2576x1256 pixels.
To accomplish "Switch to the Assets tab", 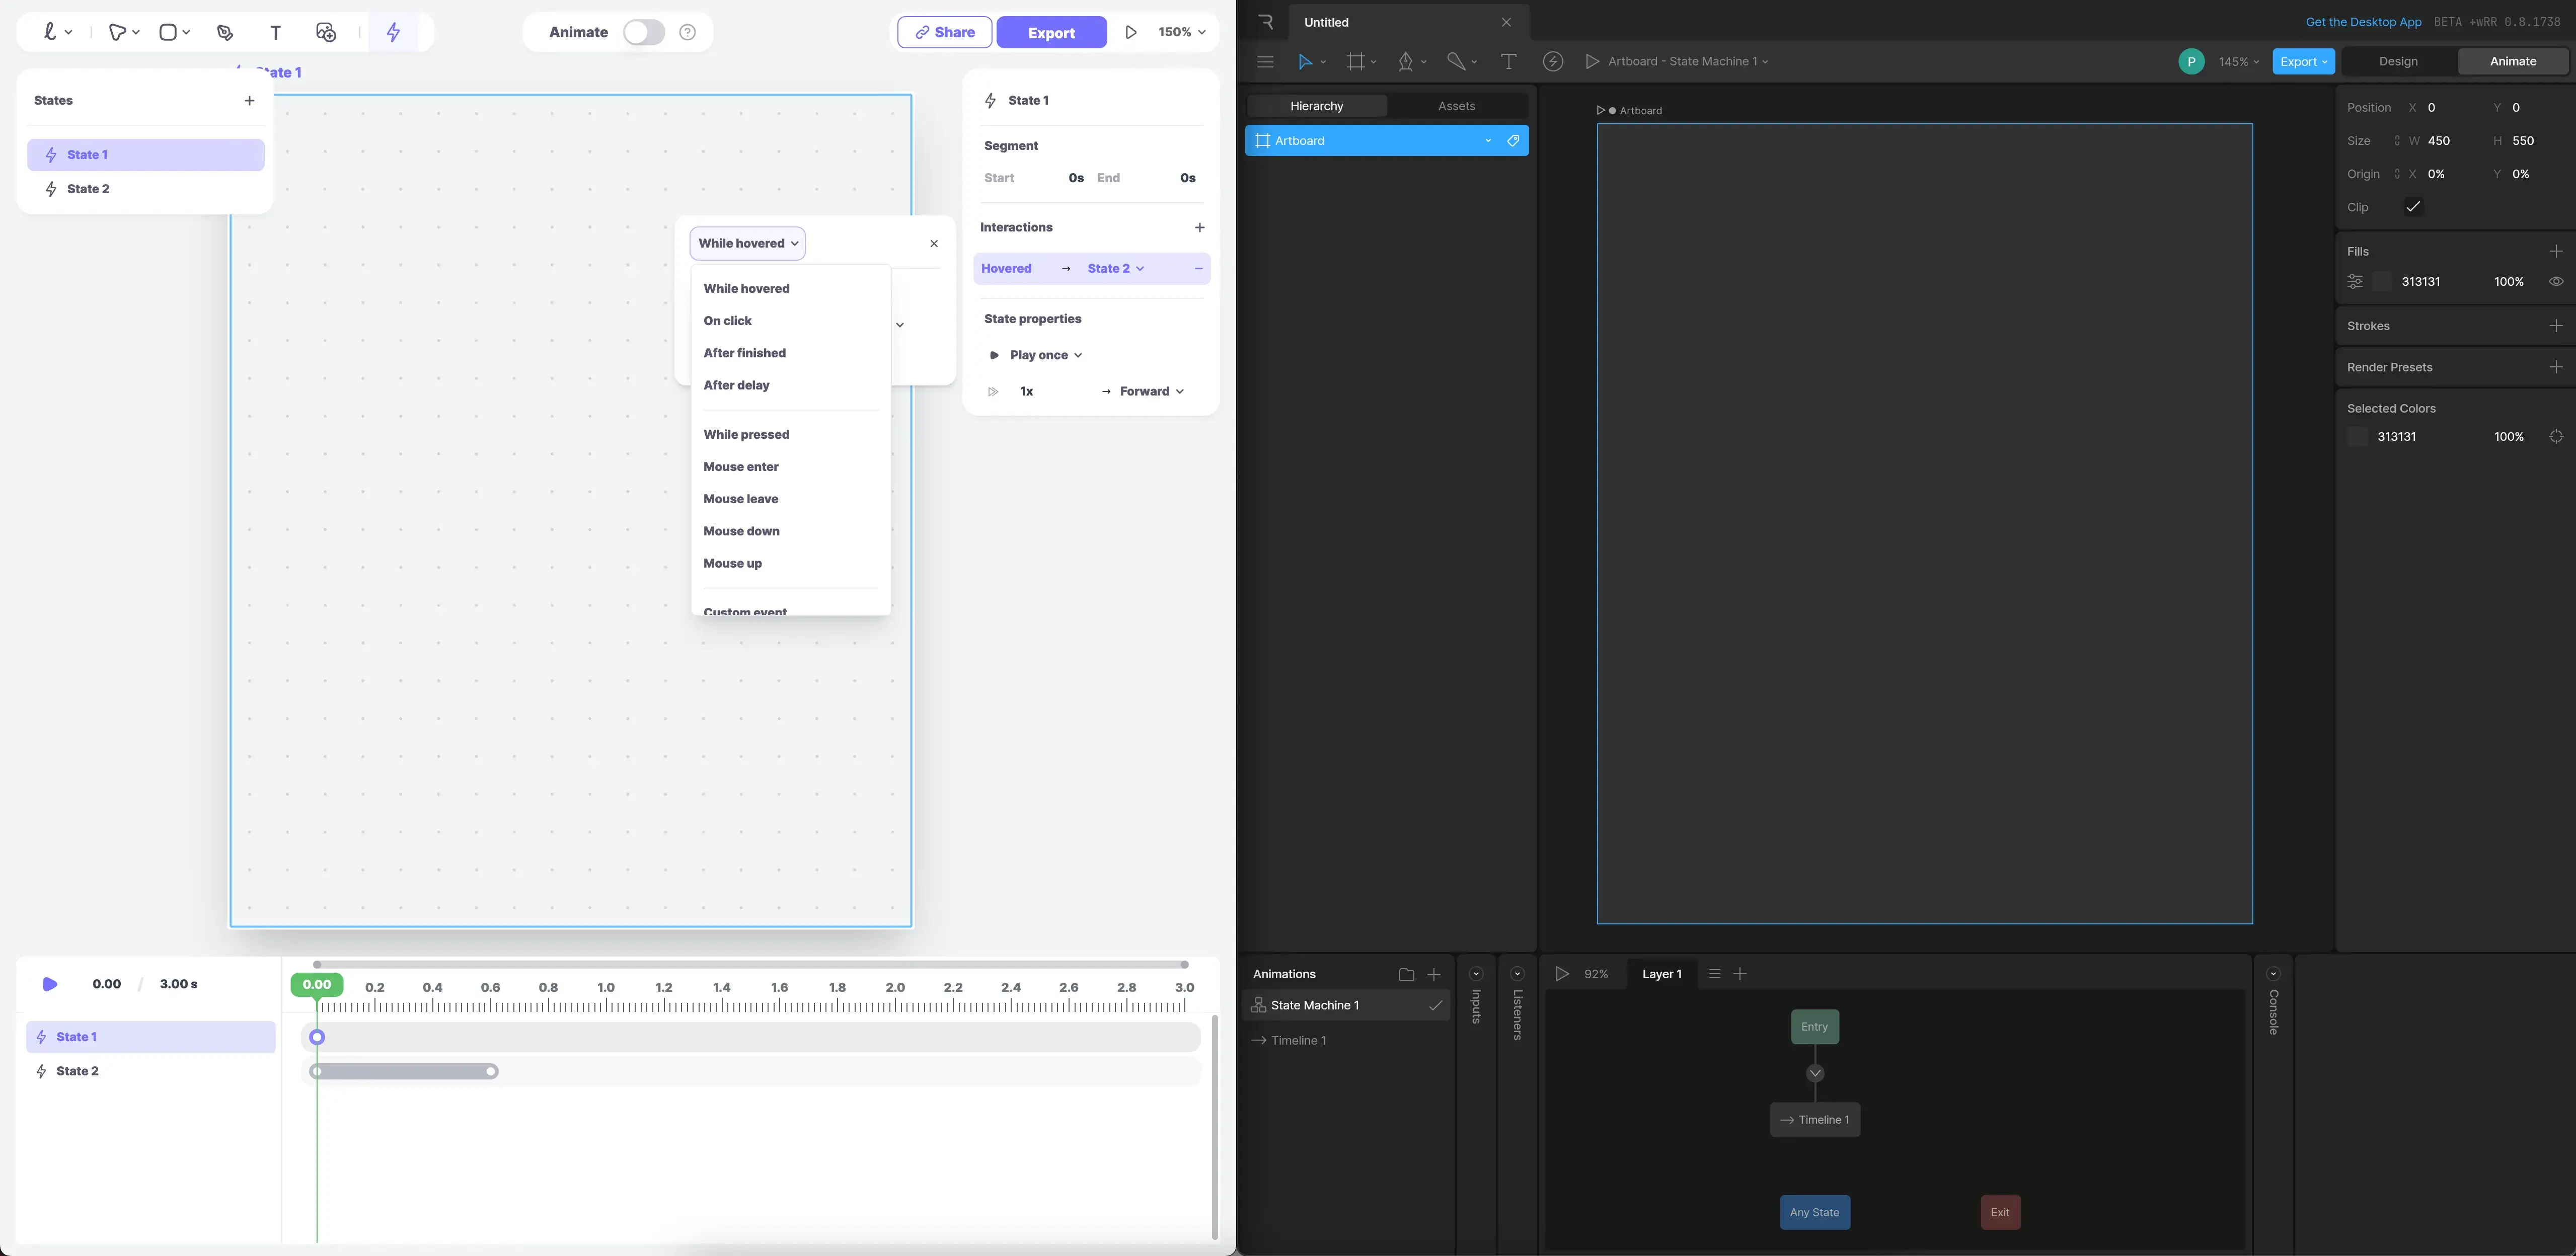I will coord(1456,106).
